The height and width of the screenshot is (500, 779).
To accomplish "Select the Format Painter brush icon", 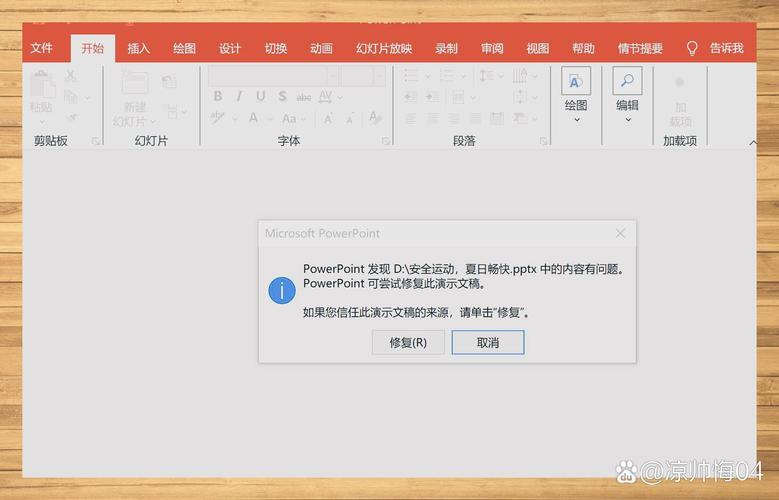I will 72,117.
